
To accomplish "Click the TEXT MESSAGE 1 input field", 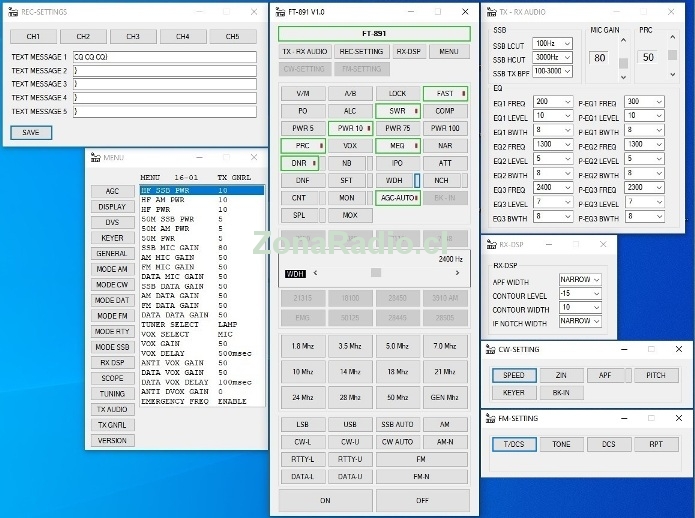I will tap(165, 57).
